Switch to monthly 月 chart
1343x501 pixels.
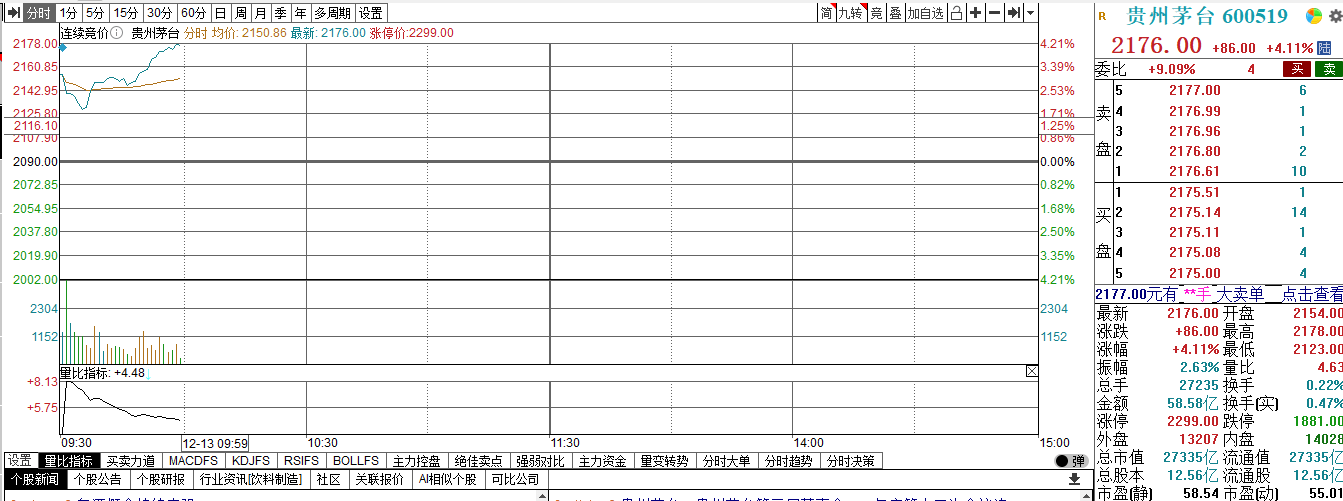point(261,13)
